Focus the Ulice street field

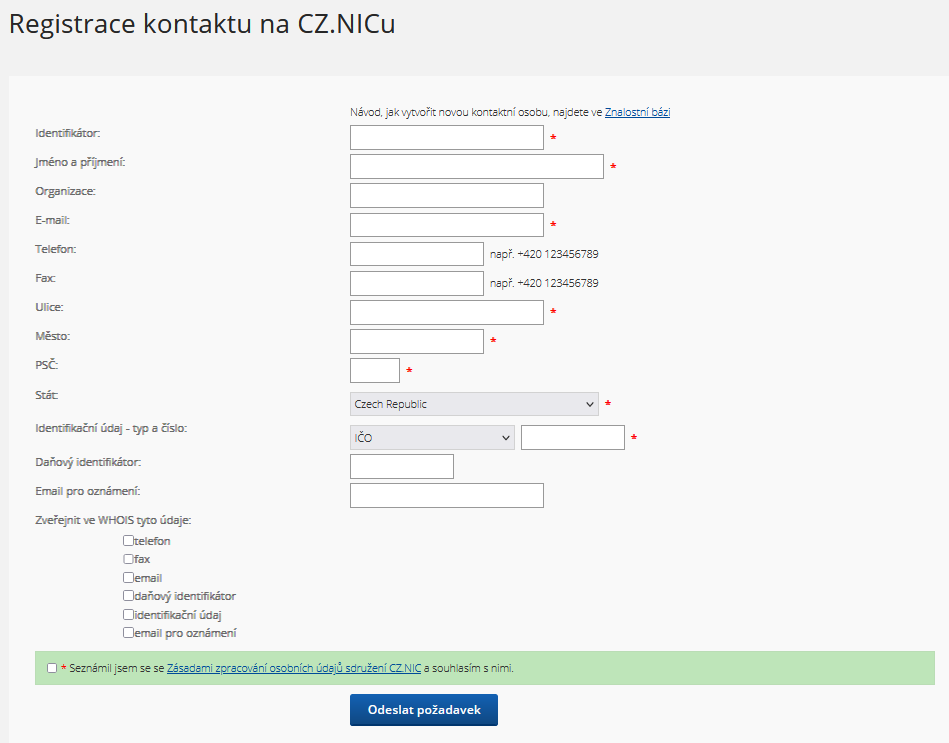click(447, 312)
